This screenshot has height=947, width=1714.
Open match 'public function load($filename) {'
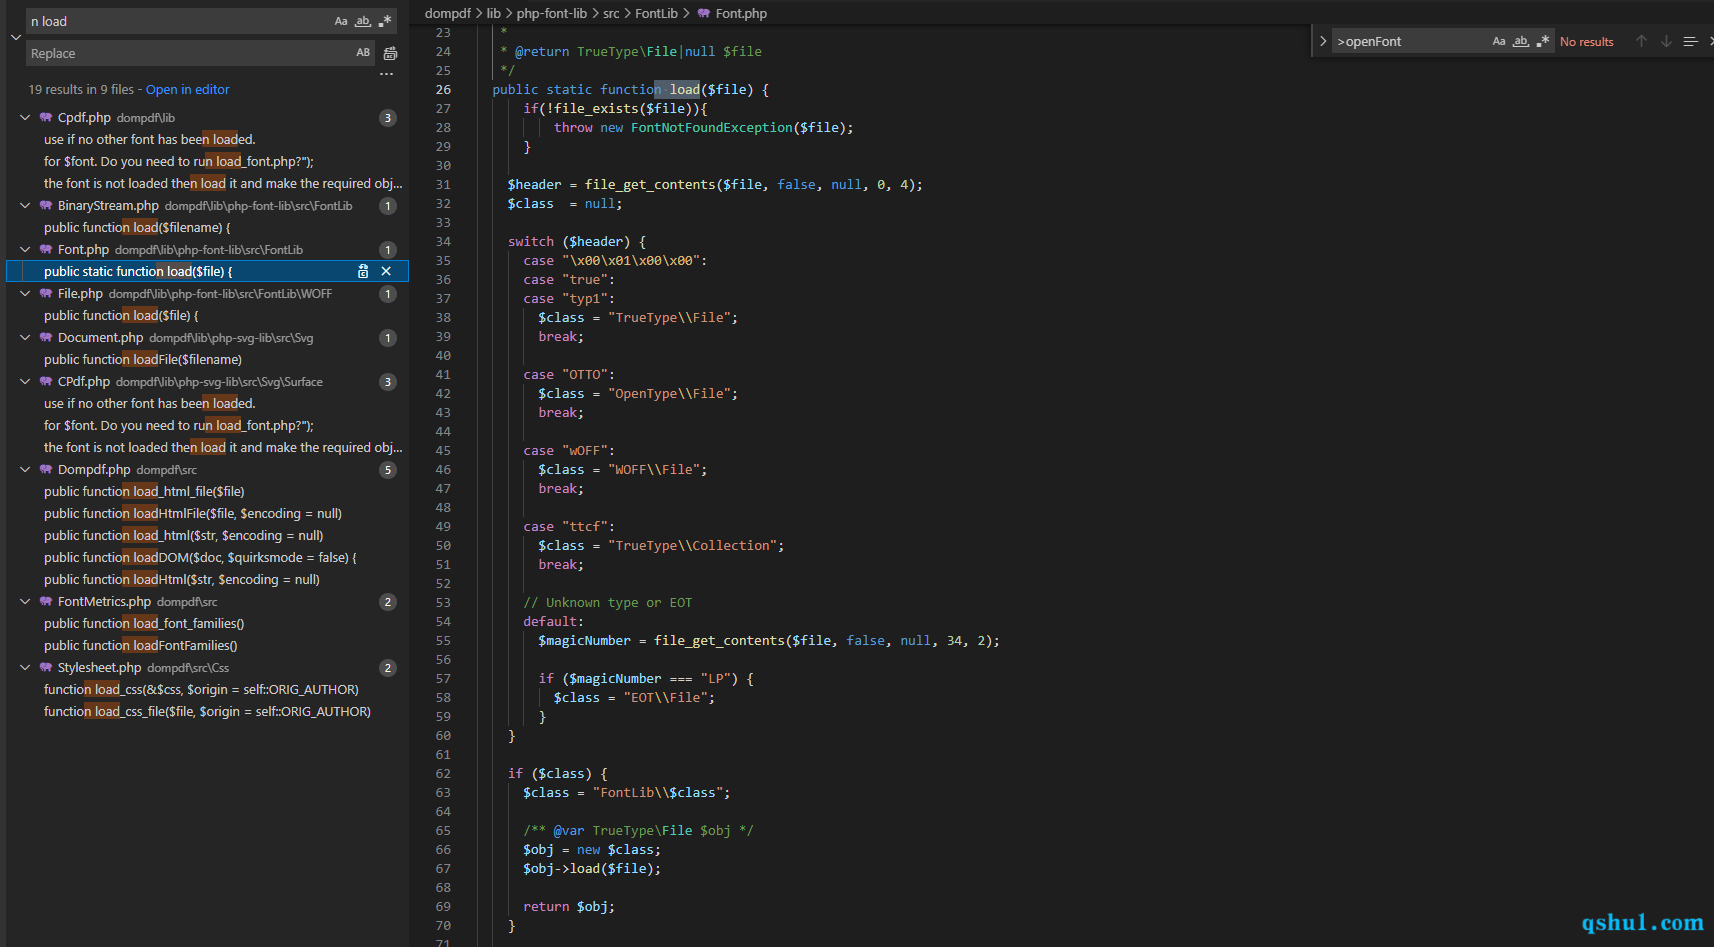[137, 227]
